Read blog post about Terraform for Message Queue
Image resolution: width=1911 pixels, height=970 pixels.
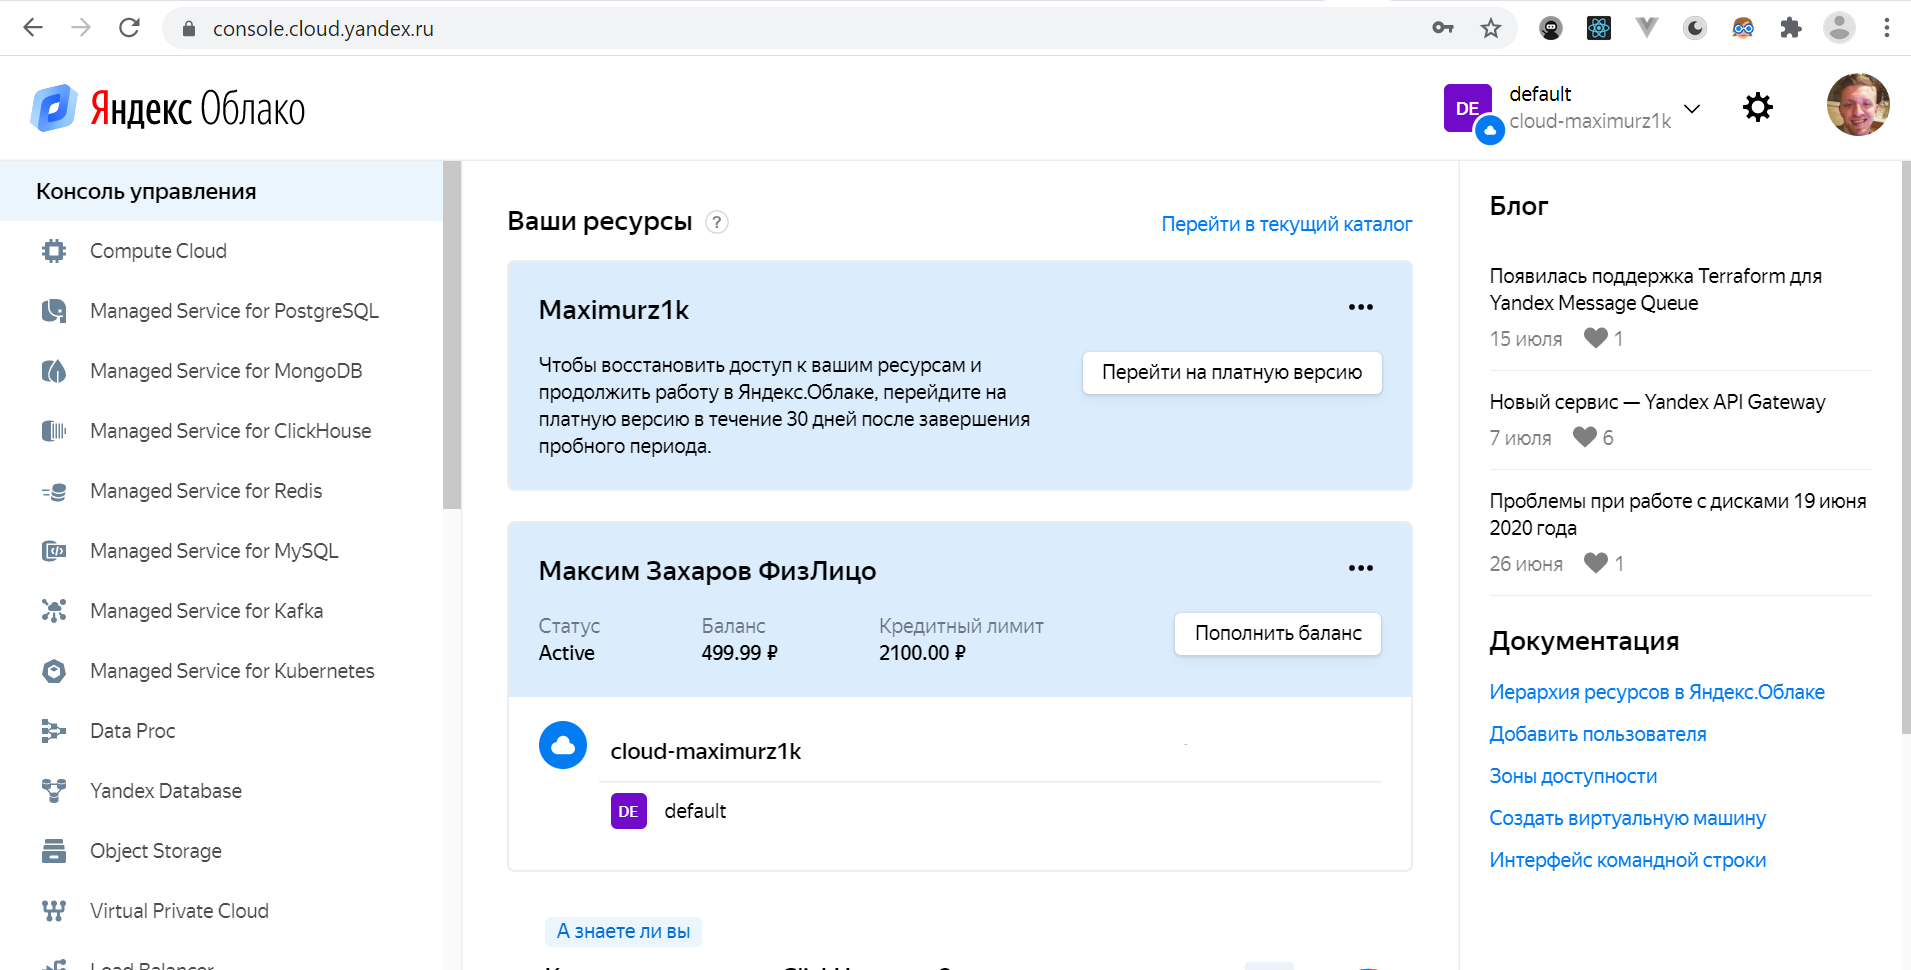click(1656, 289)
